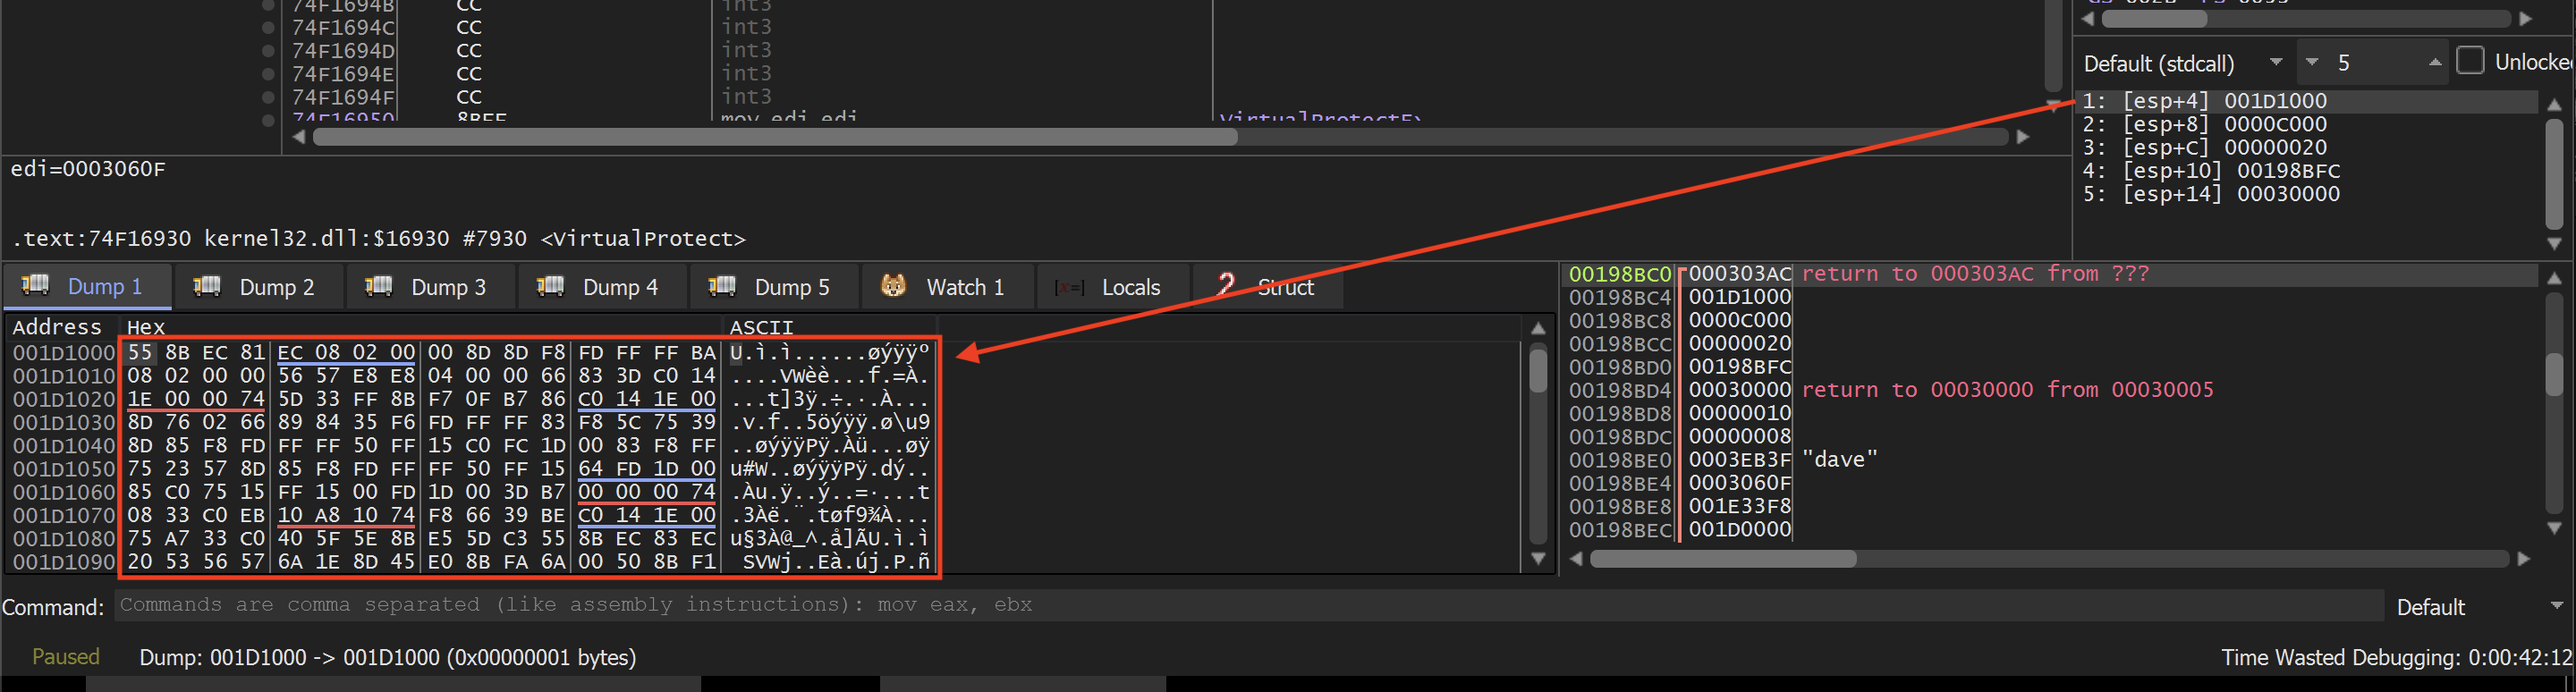Click the Locals tab variable icon
Viewport: 2576px width, 692px height.
point(1069,288)
